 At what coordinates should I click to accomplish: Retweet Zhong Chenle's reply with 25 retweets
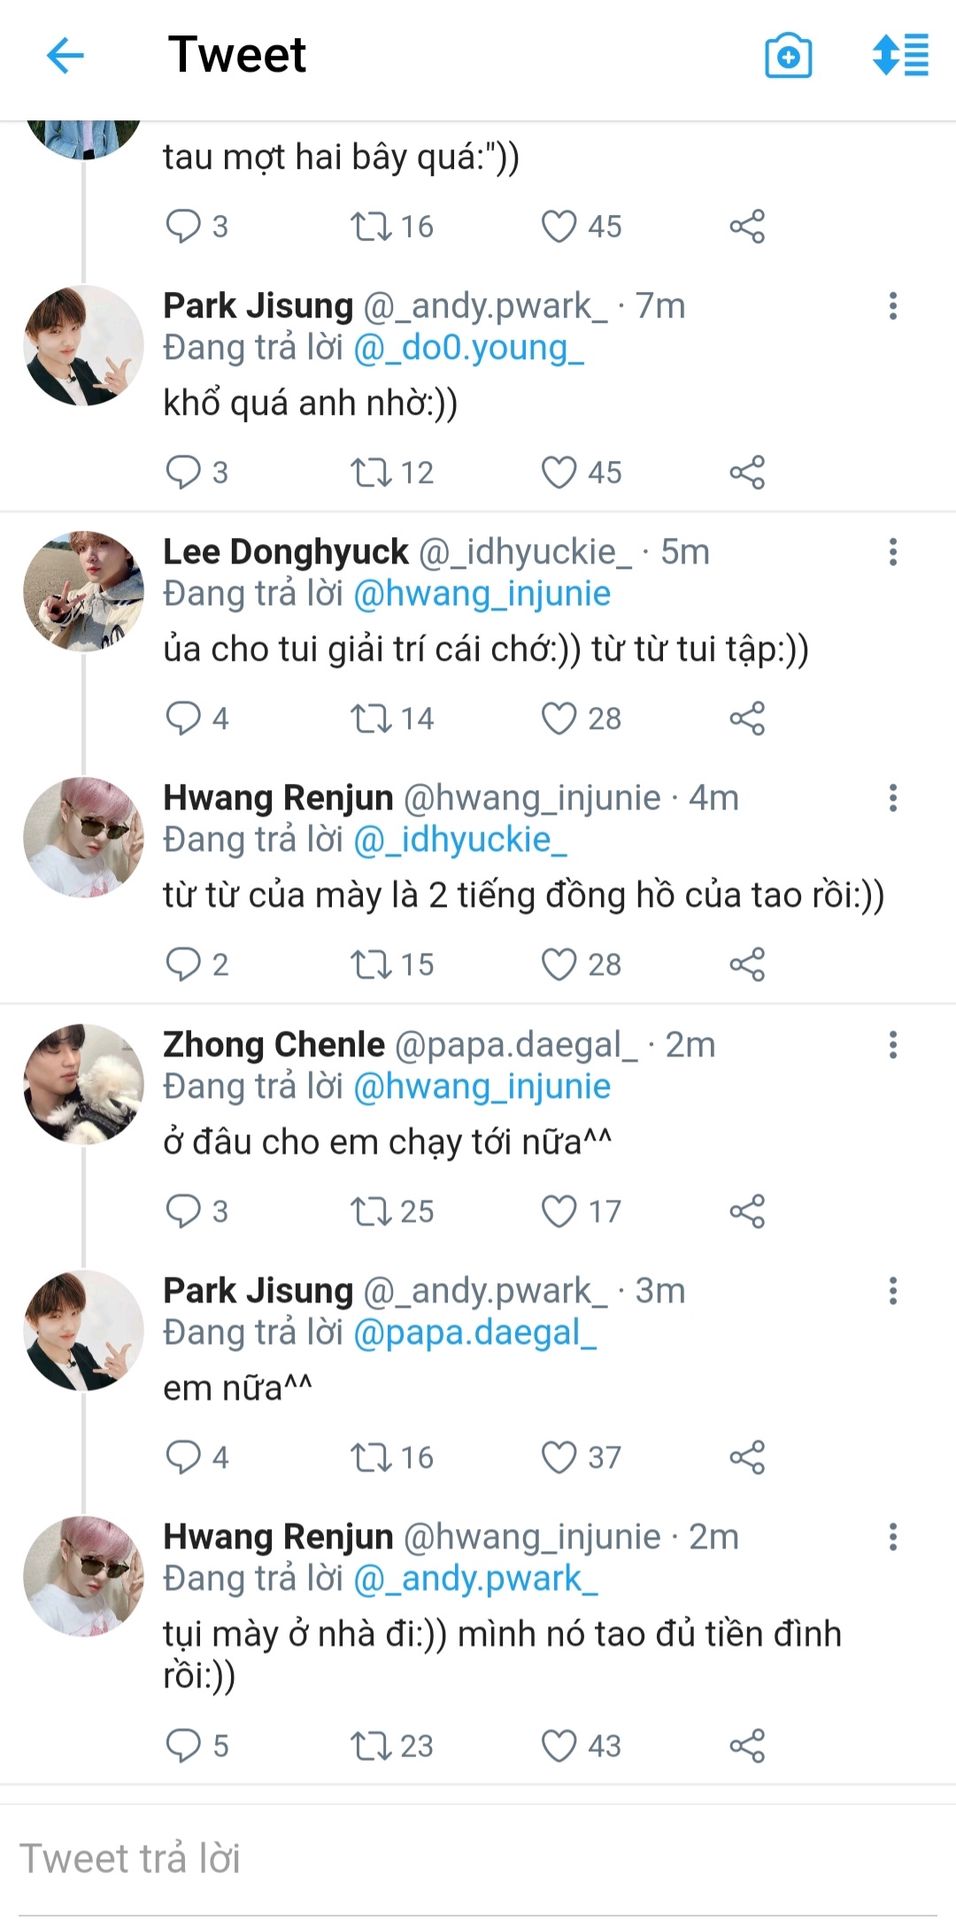click(370, 1211)
